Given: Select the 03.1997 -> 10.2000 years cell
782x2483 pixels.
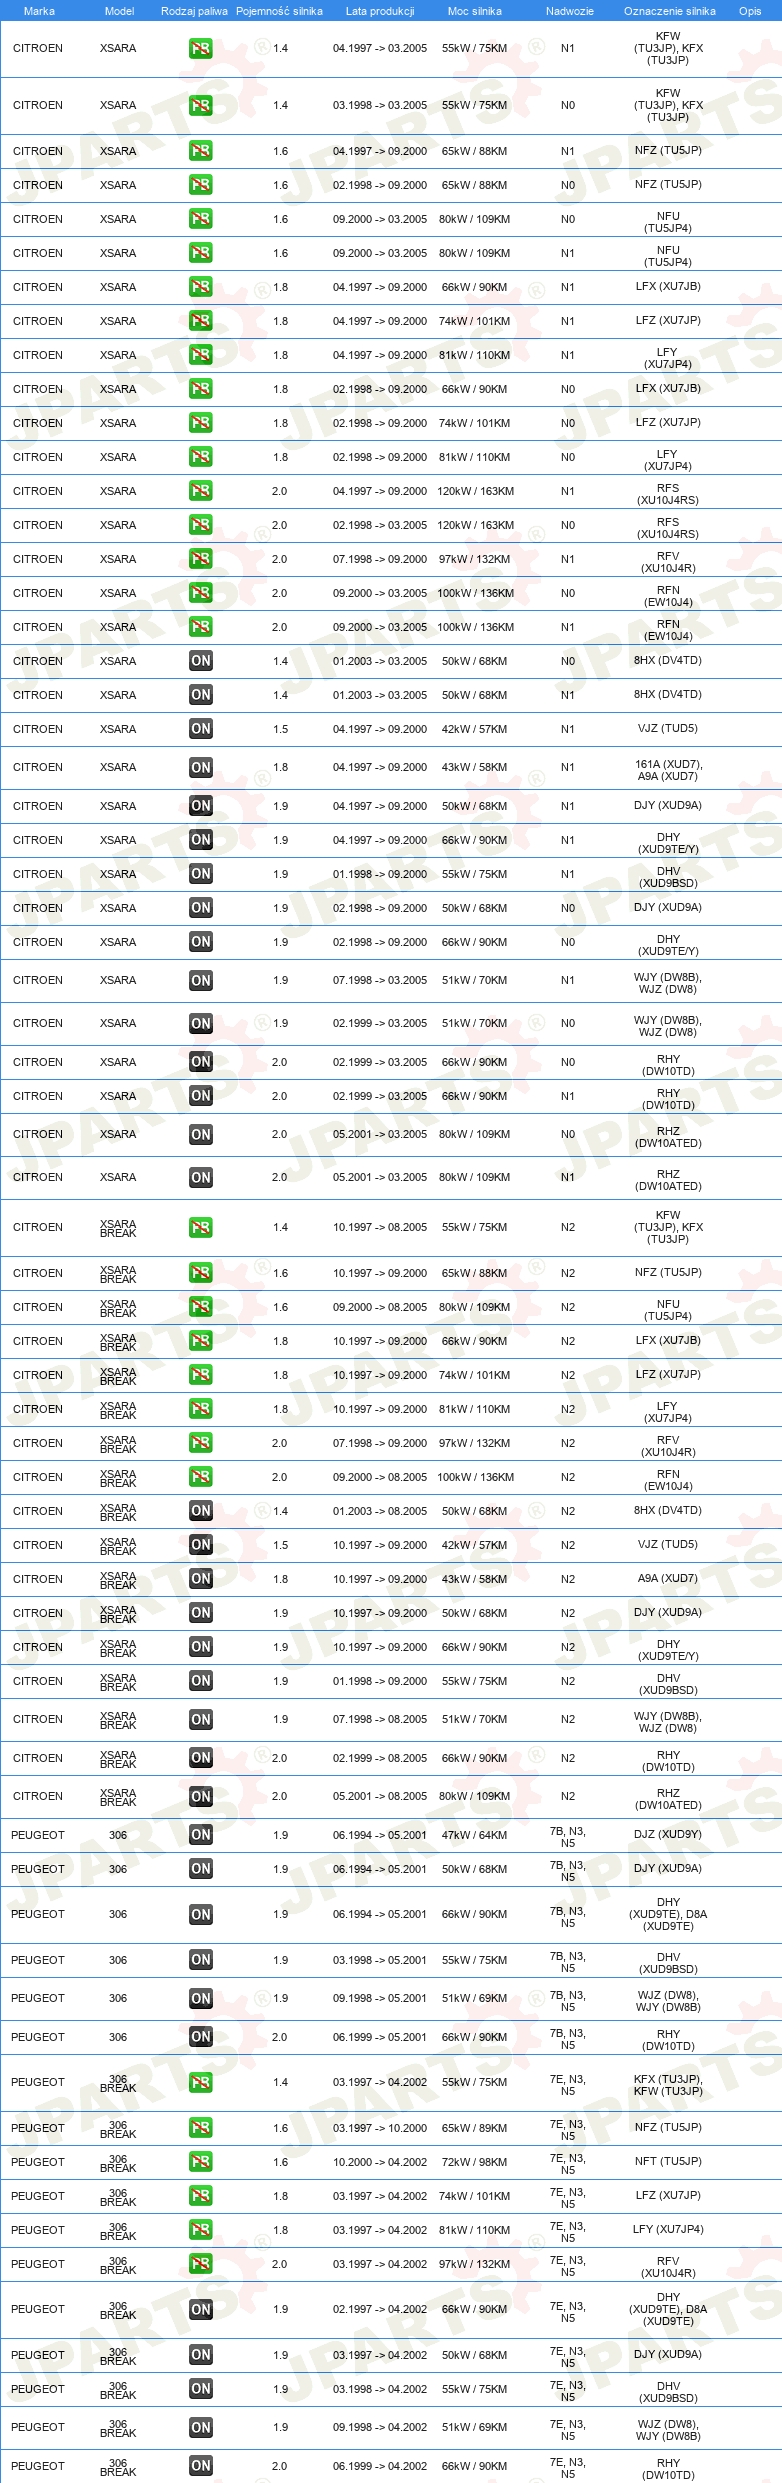Looking at the screenshot, I should point(380,2128).
